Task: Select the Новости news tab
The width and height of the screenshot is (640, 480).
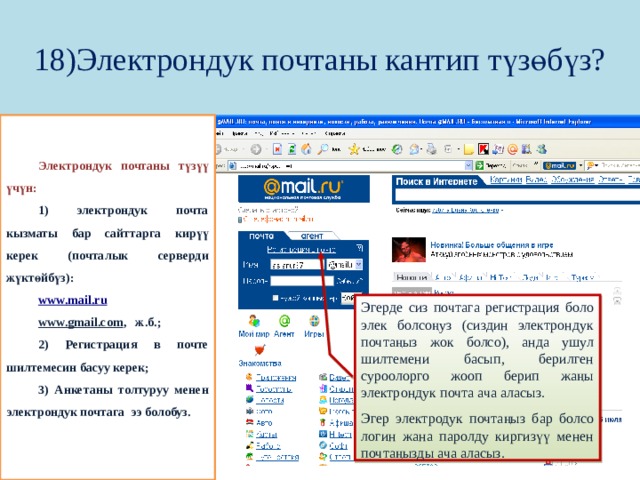Action: click(x=411, y=277)
